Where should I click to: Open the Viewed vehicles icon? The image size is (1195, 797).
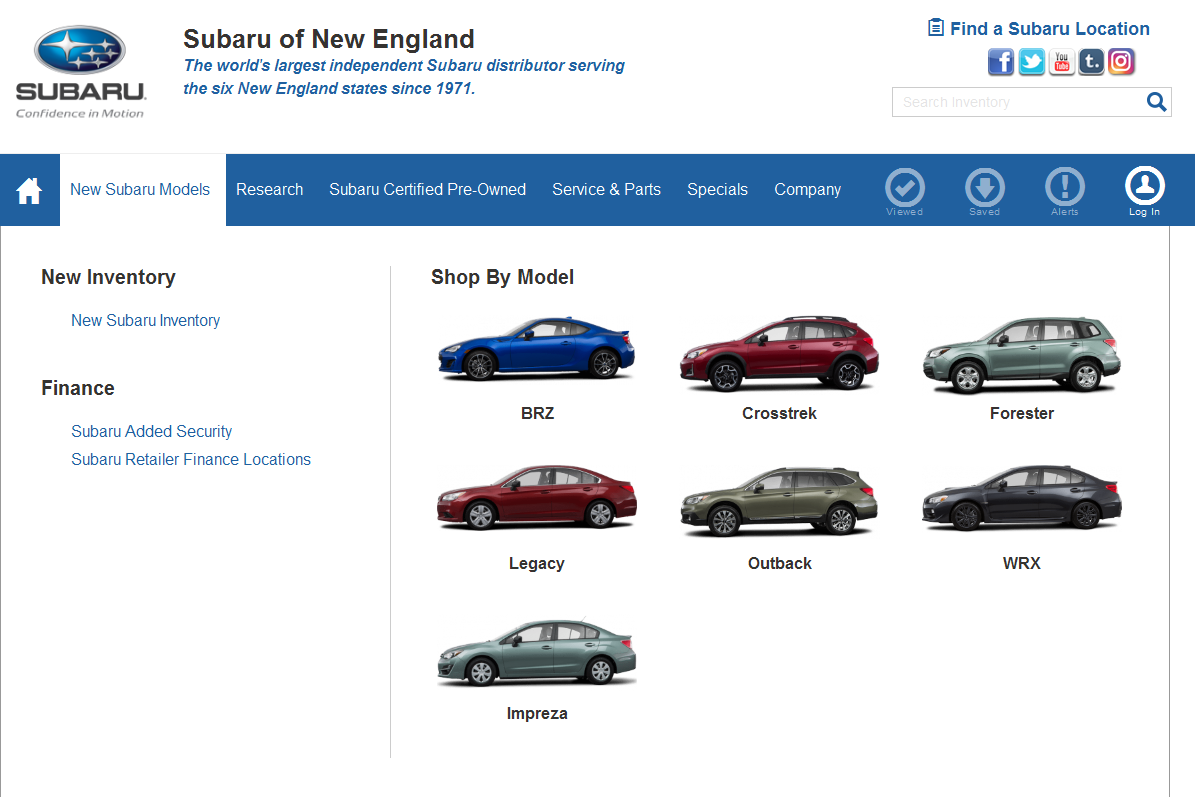(x=904, y=189)
